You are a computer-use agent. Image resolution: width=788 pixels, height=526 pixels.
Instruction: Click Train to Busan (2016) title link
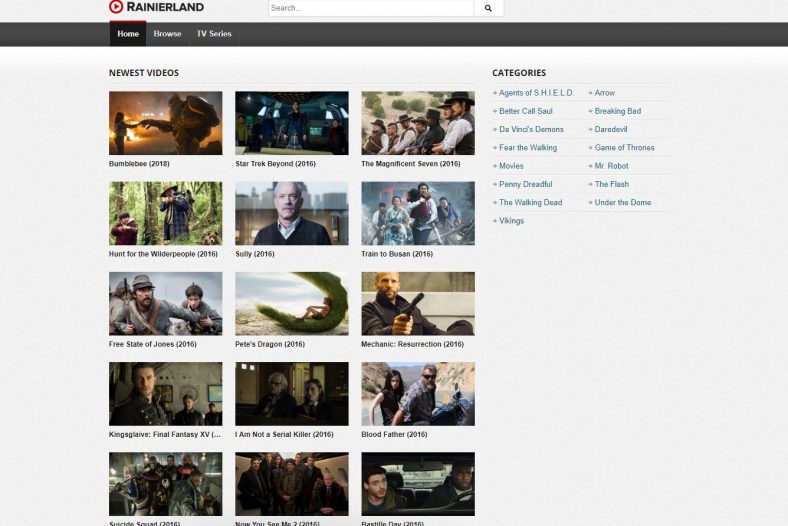[x=397, y=254]
